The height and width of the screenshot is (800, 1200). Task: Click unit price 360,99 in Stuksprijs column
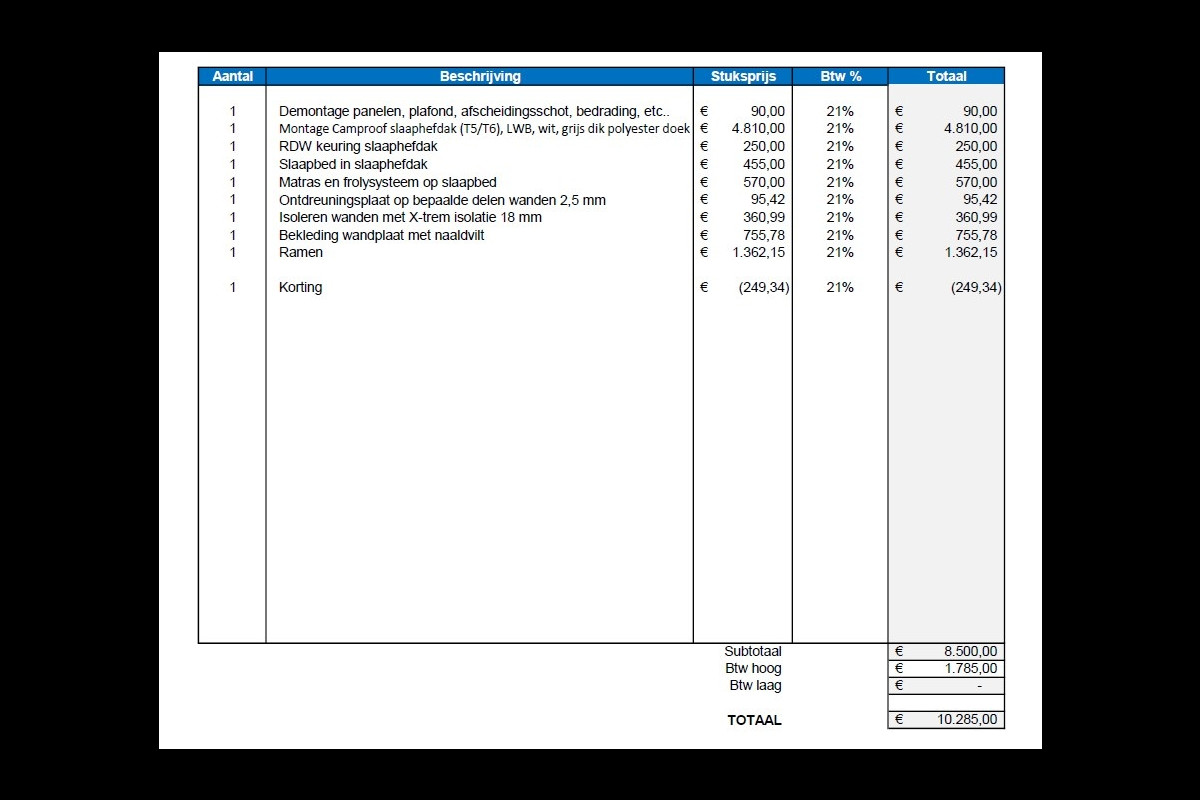[x=766, y=217]
